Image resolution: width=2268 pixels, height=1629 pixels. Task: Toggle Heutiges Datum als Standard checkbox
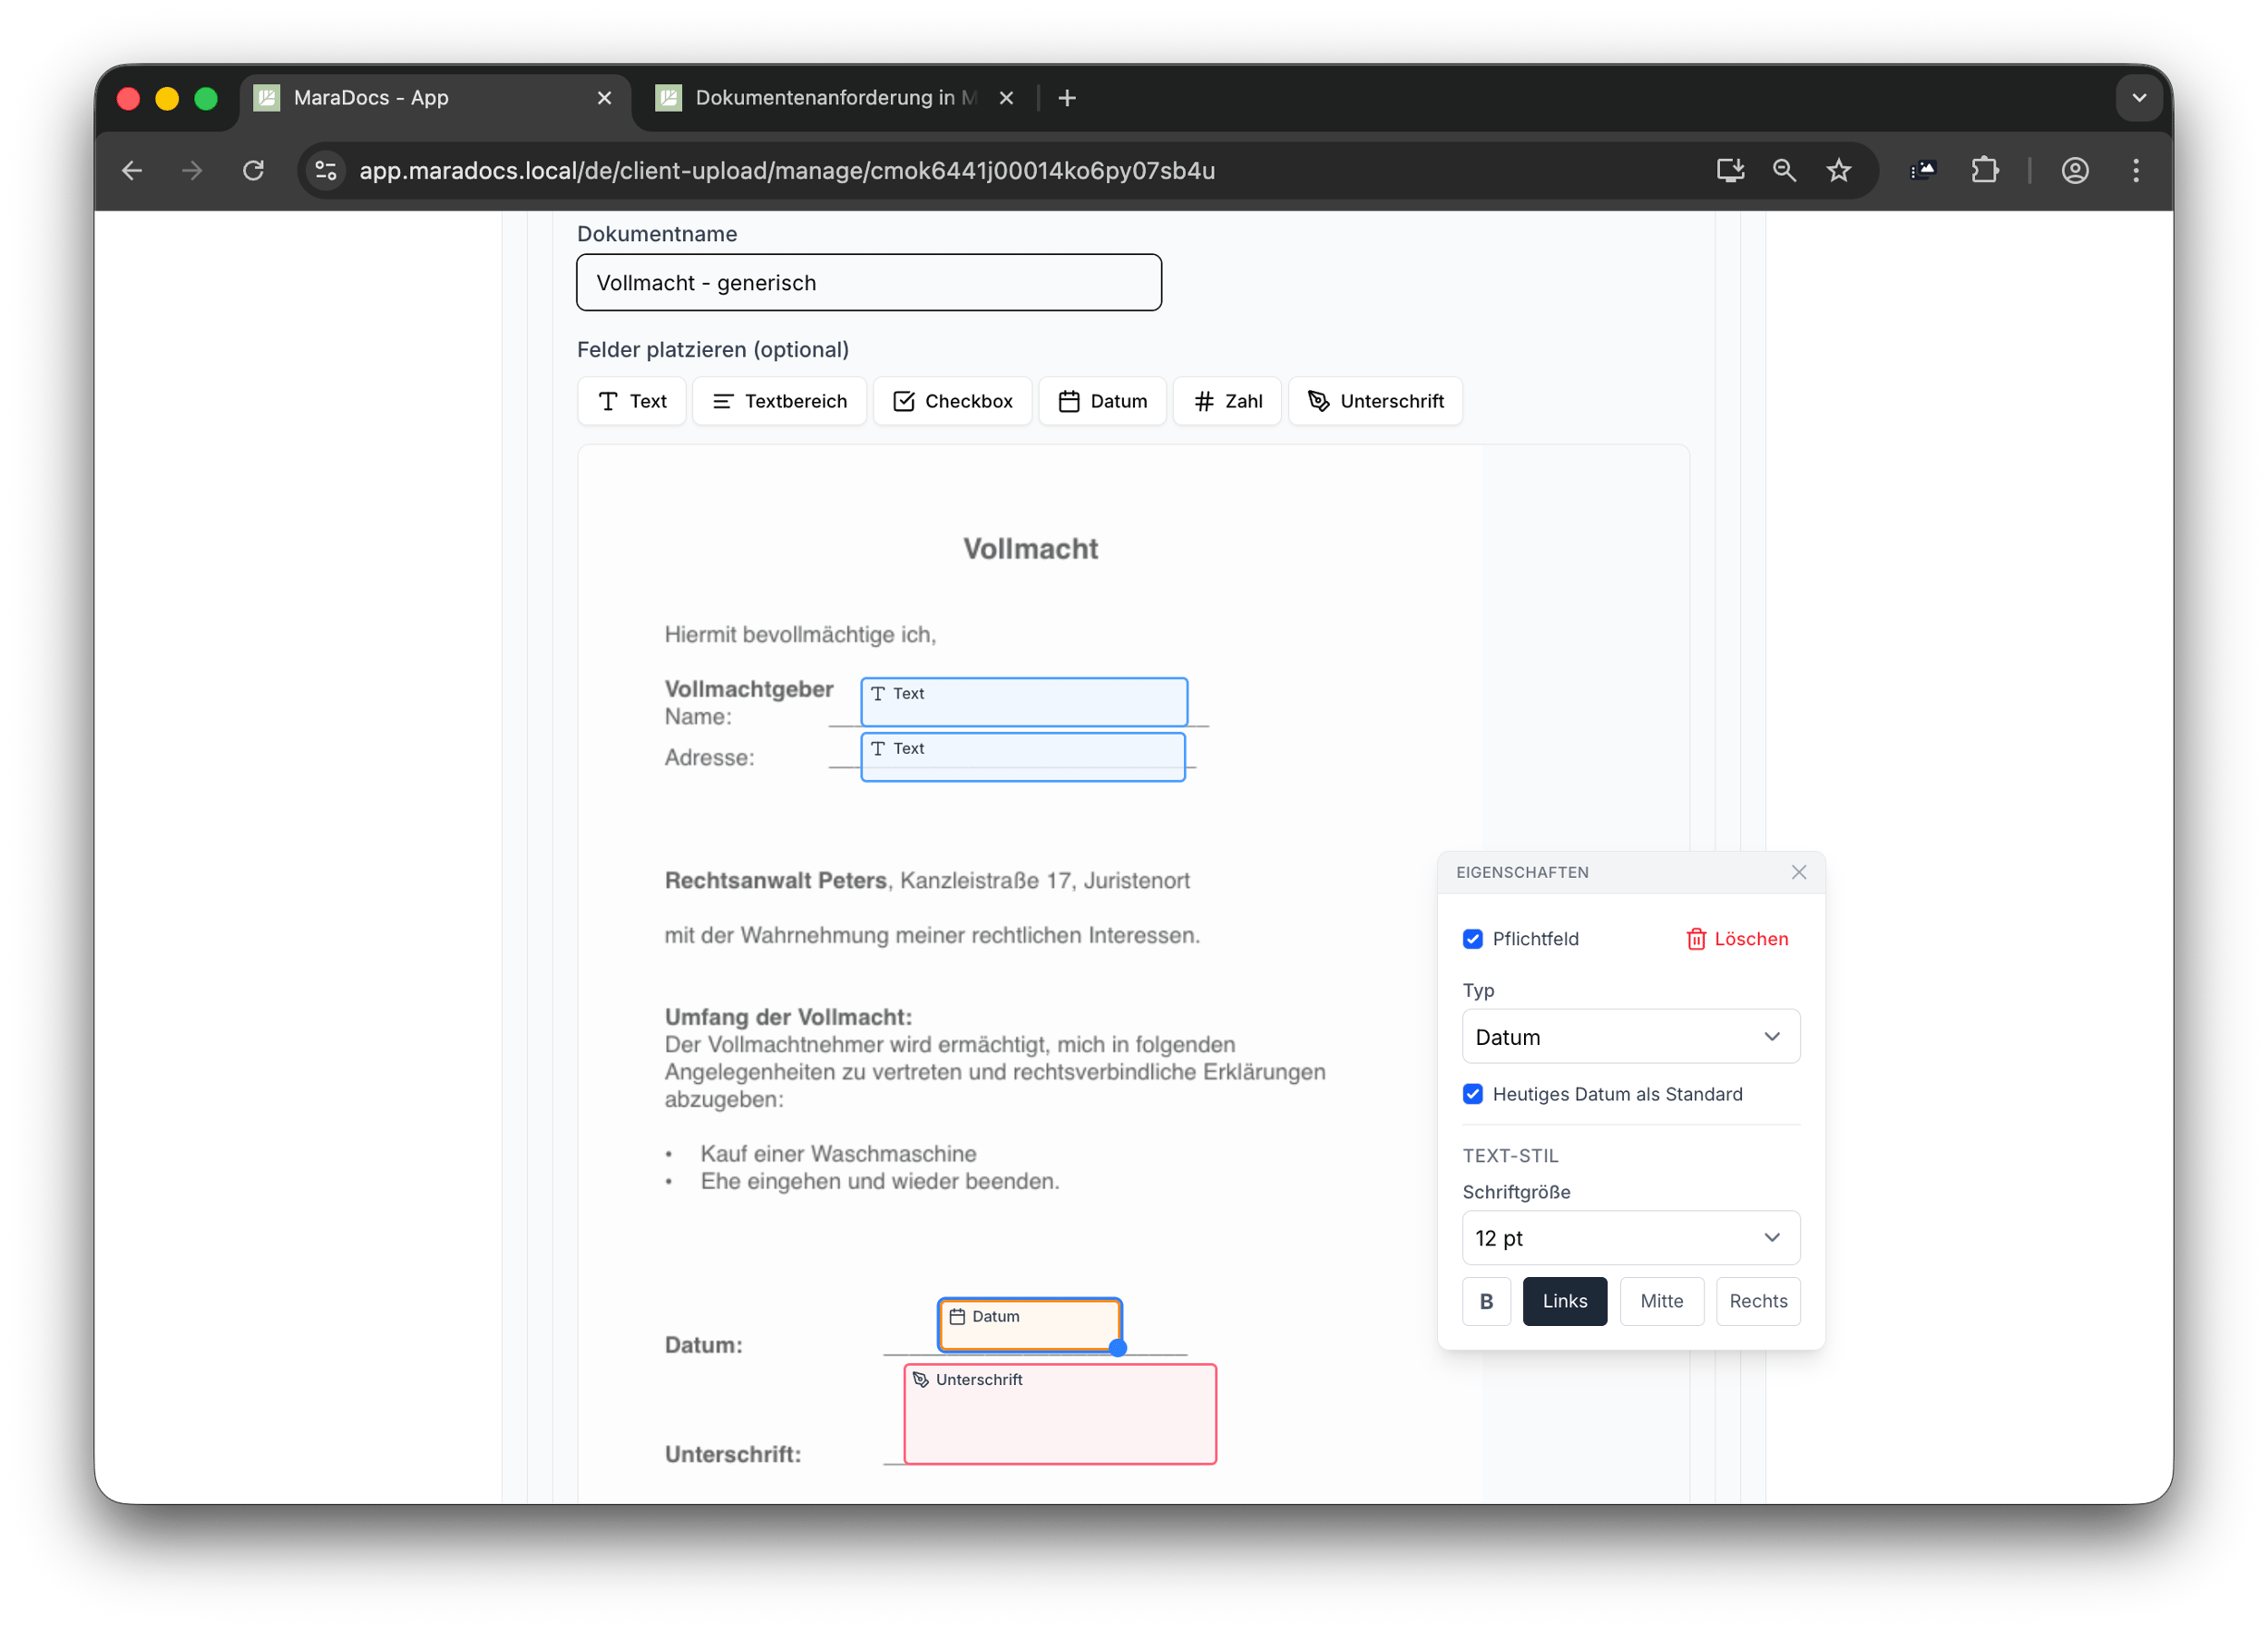(x=1473, y=1094)
